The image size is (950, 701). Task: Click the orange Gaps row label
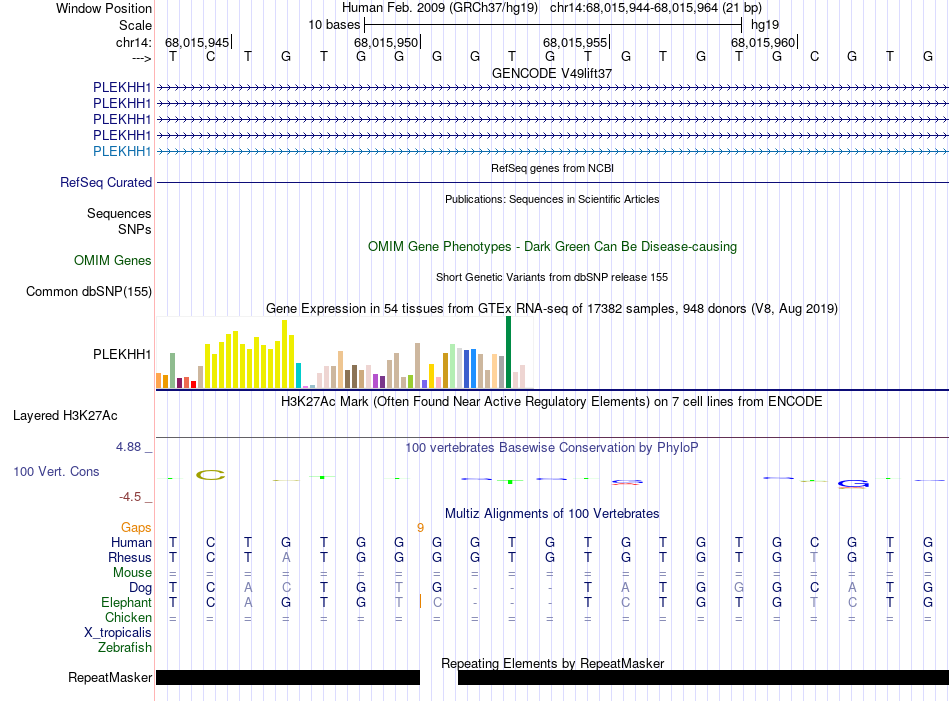[x=136, y=527]
